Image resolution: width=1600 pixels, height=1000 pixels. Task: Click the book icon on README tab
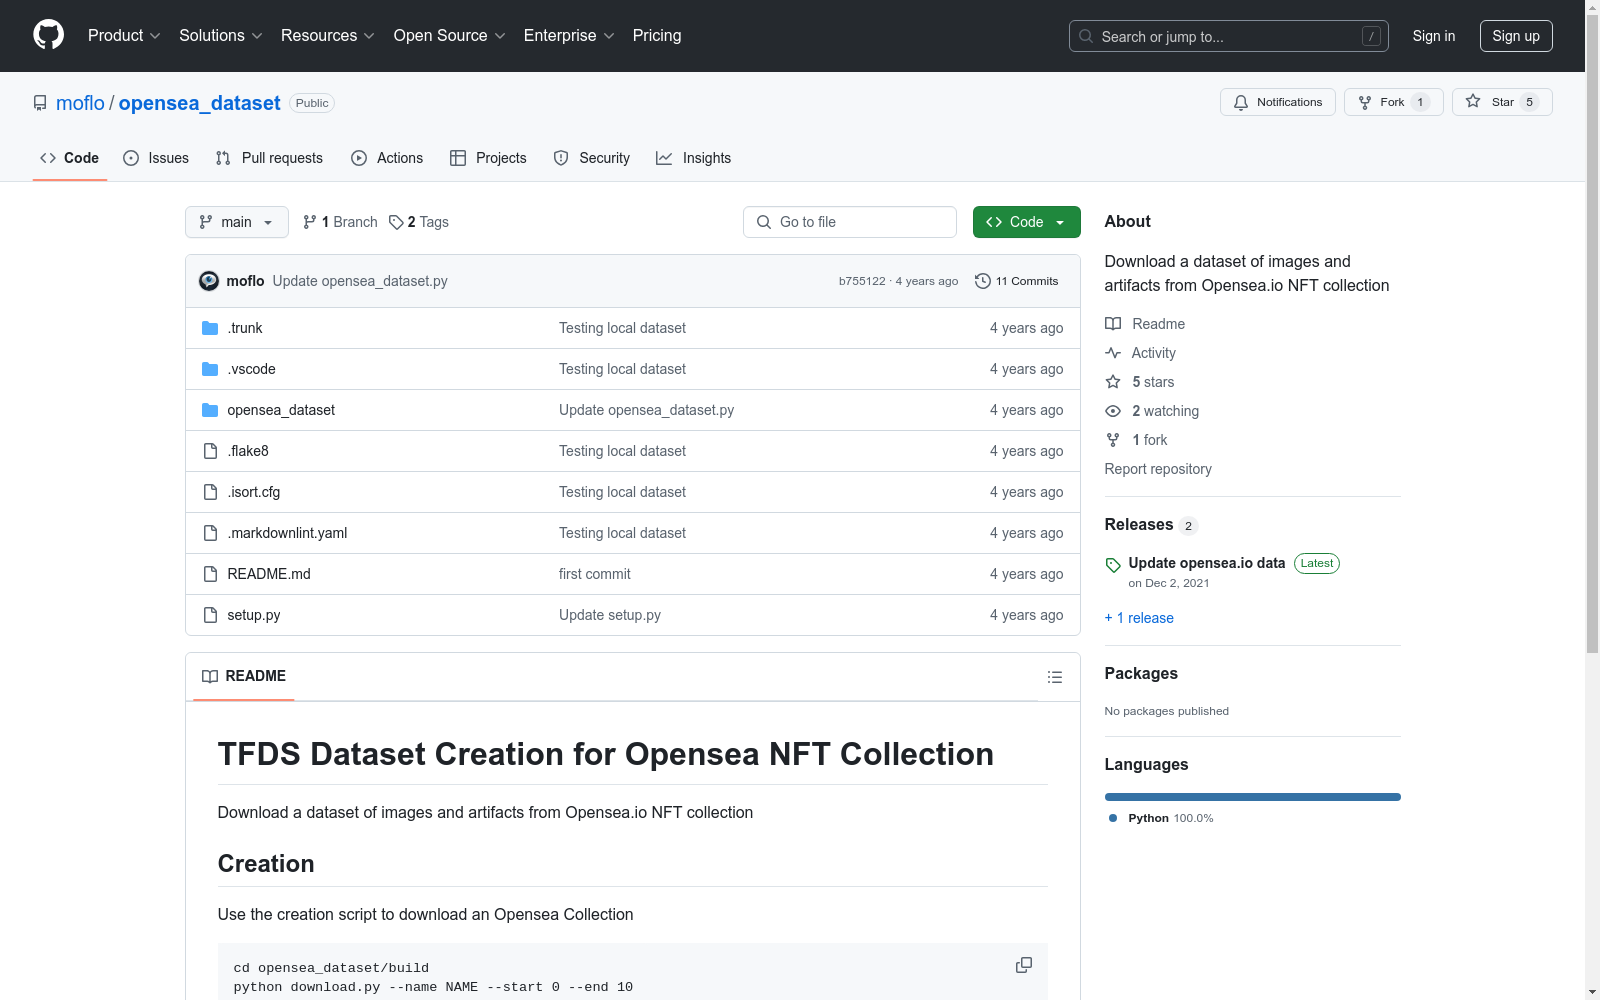coord(210,676)
